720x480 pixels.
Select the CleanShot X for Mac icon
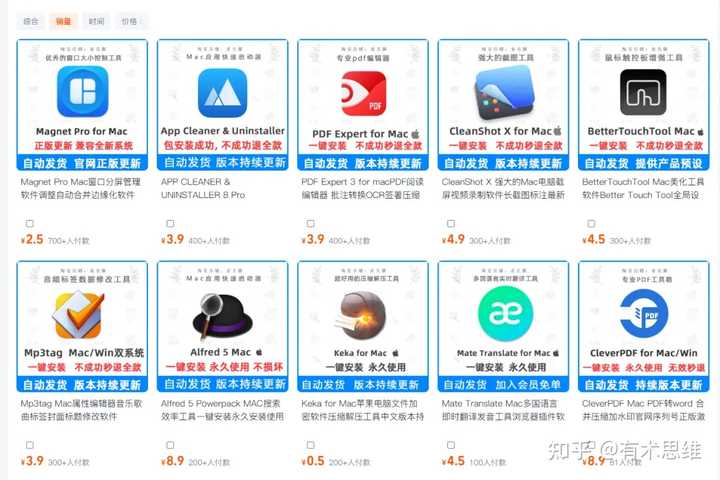click(504, 93)
